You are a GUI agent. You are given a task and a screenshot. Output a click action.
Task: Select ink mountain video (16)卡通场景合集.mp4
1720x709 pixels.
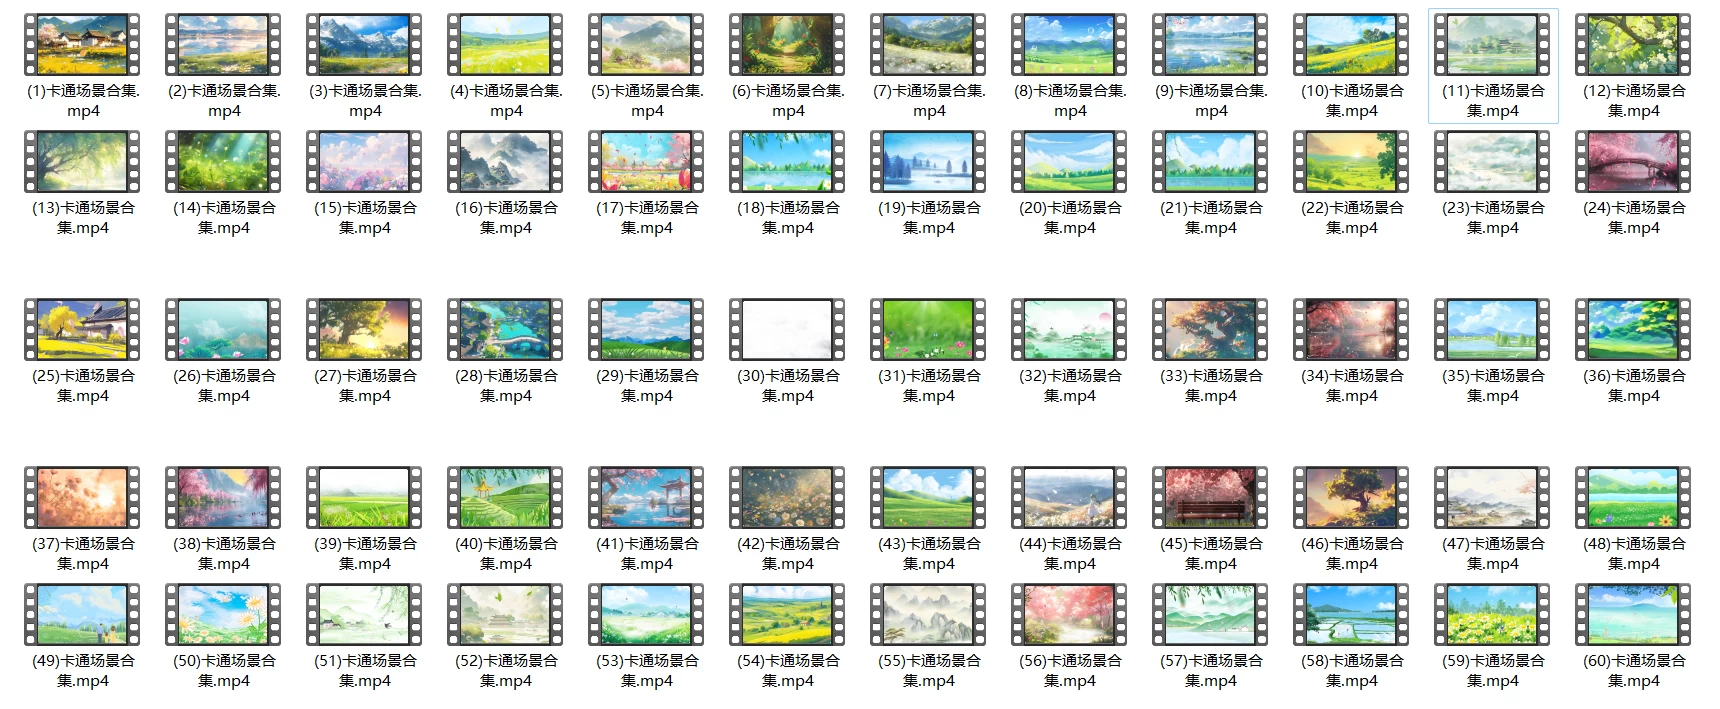[506, 161]
